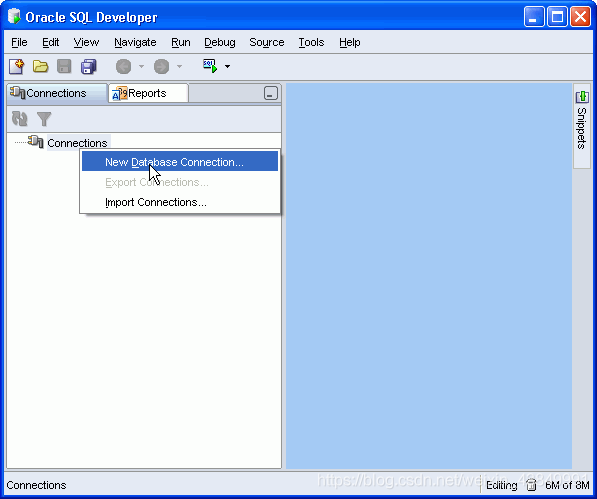The height and width of the screenshot is (499, 597).
Task: Click the Save All toolbar icon
Action: tap(88, 67)
